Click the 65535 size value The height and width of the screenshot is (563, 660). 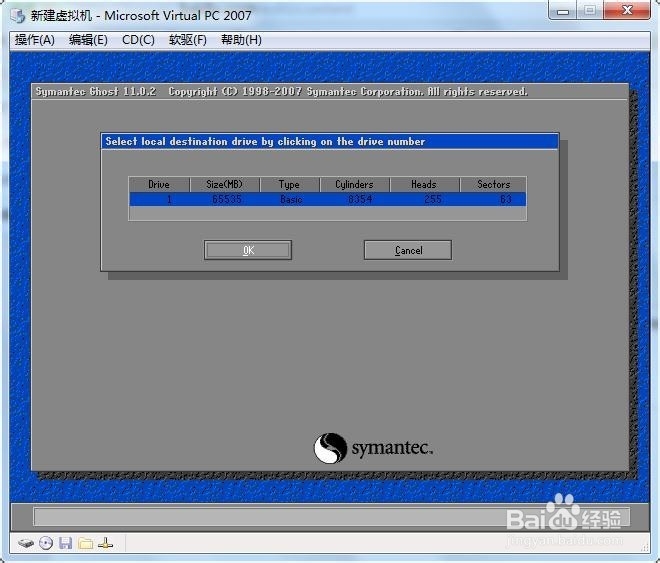pyautogui.click(x=227, y=199)
